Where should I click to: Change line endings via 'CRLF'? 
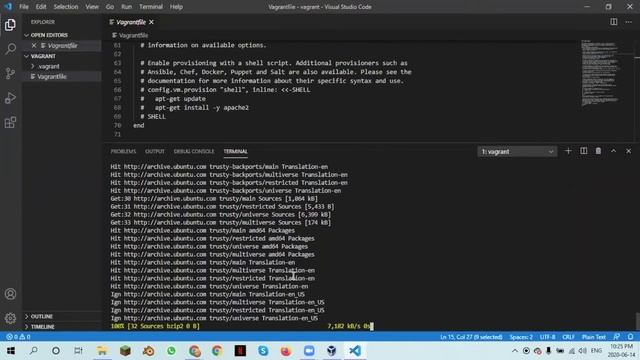[569, 337]
